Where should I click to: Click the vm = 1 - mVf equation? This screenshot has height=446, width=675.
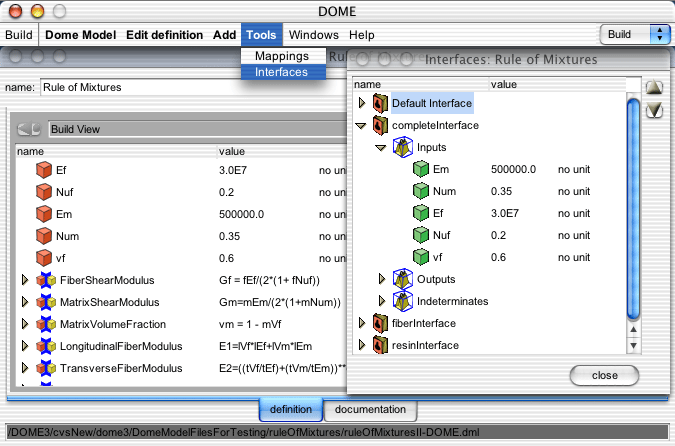point(250,324)
